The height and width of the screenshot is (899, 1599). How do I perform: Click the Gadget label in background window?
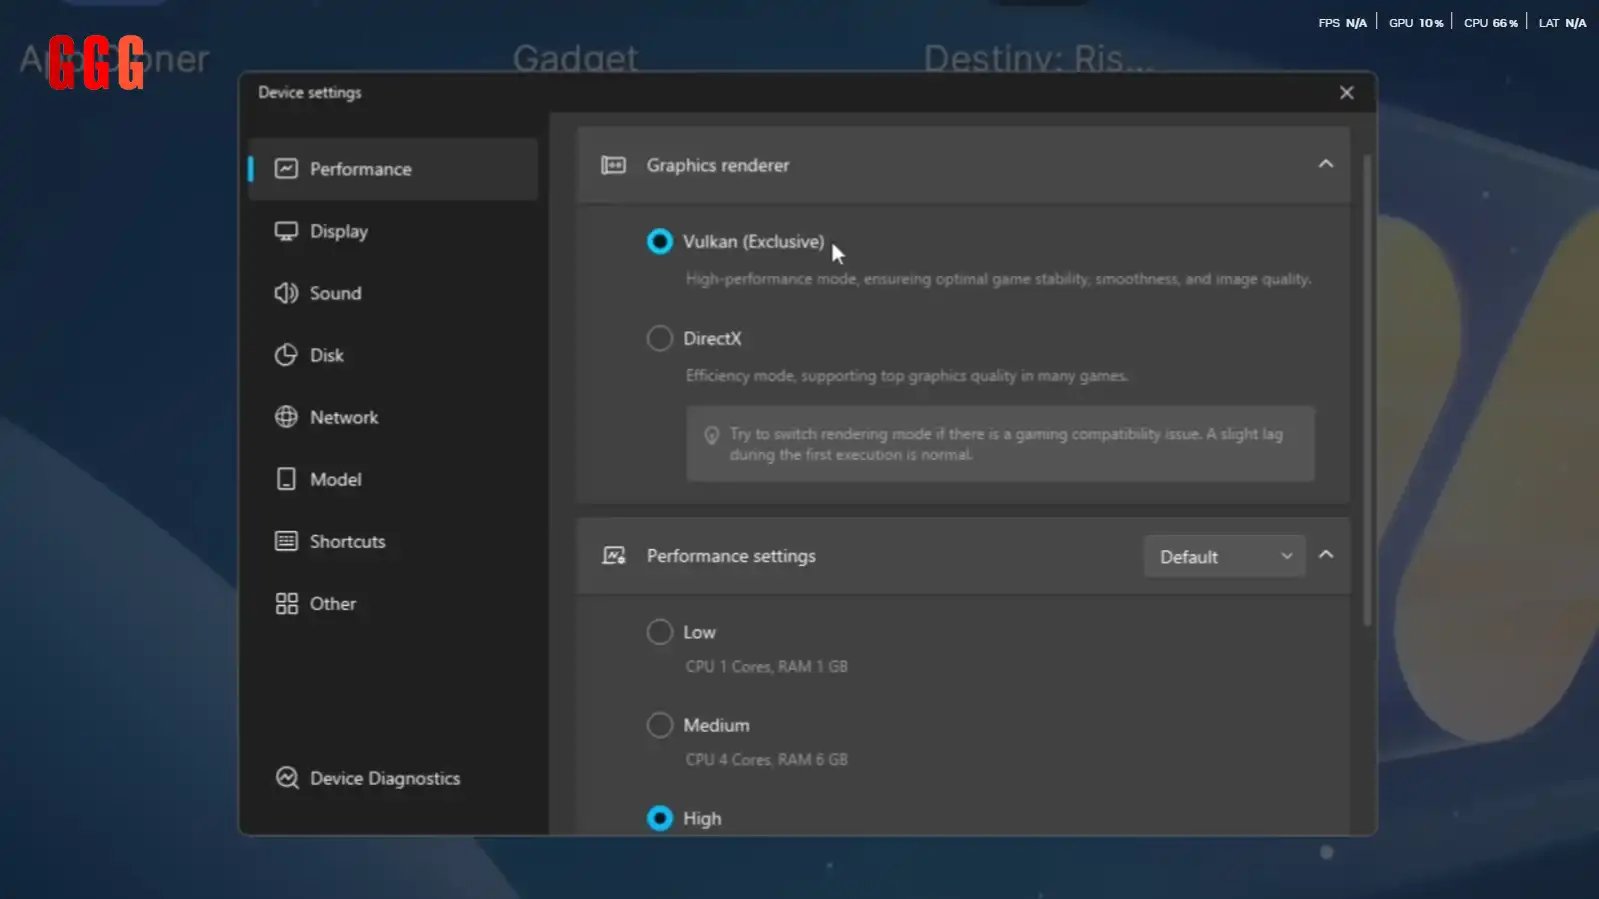[575, 58]
